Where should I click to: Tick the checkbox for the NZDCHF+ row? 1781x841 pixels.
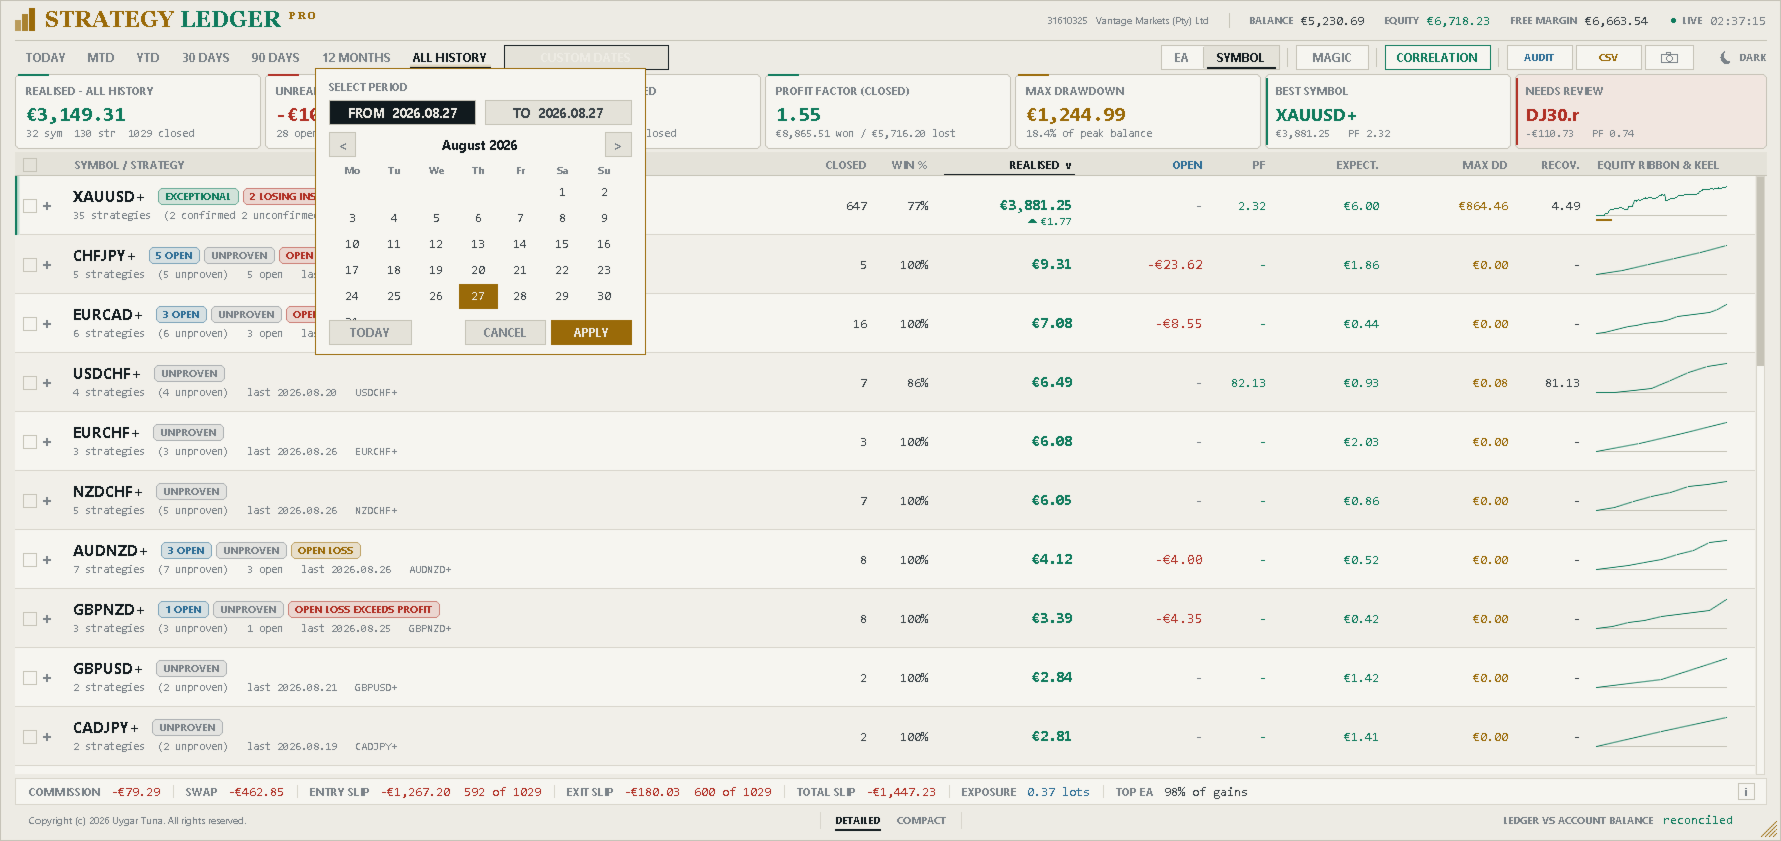(30, 501)
